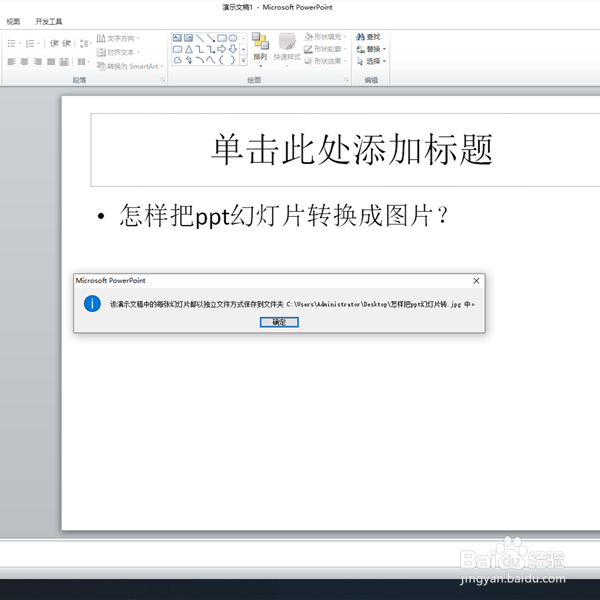Select the rectangle shape
Screen dimensions: 600x600
[x=222, y=38]
